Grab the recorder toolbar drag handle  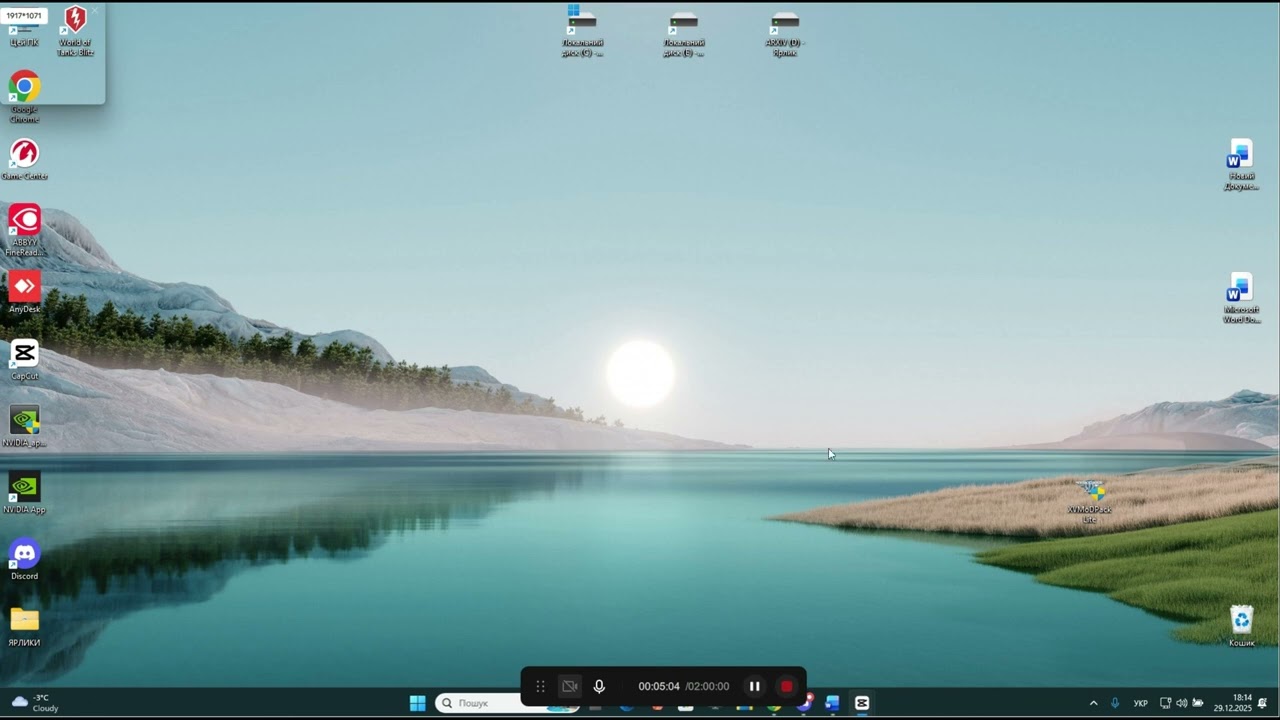pyautogui.click(x=540, y=686)
